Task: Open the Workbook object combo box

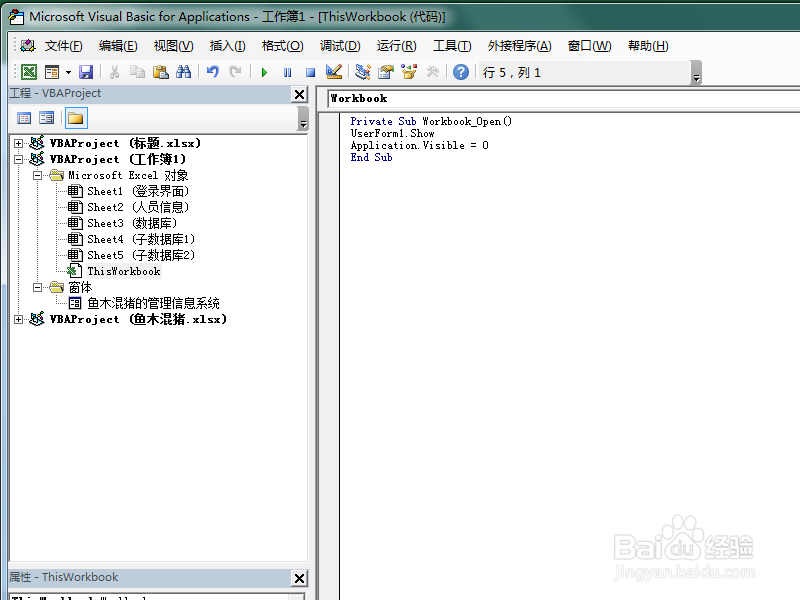Action: click(563, 98)
